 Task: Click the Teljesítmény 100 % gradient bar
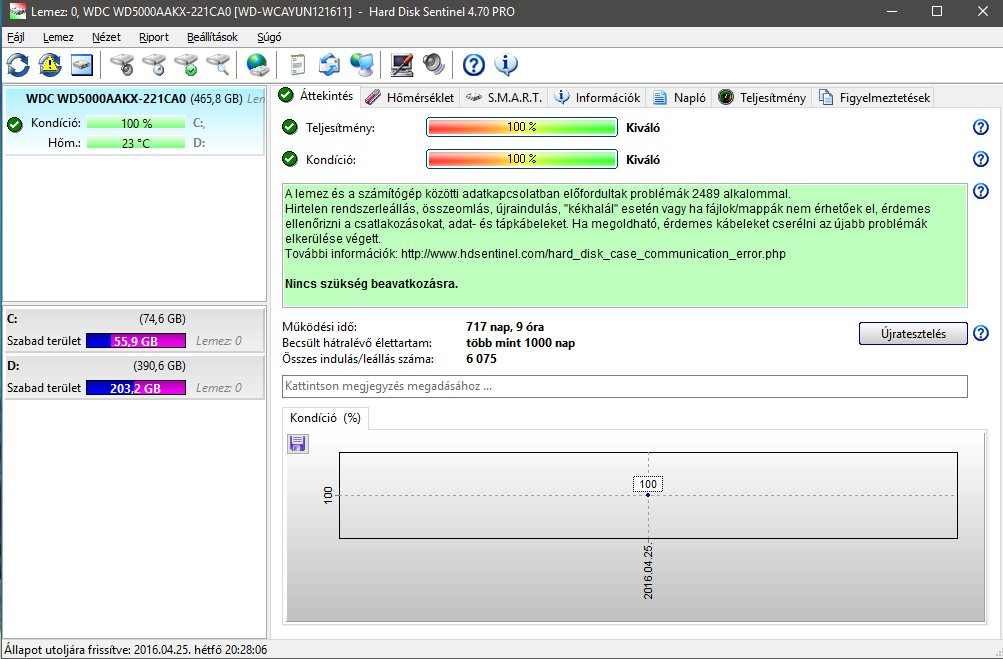522,127
